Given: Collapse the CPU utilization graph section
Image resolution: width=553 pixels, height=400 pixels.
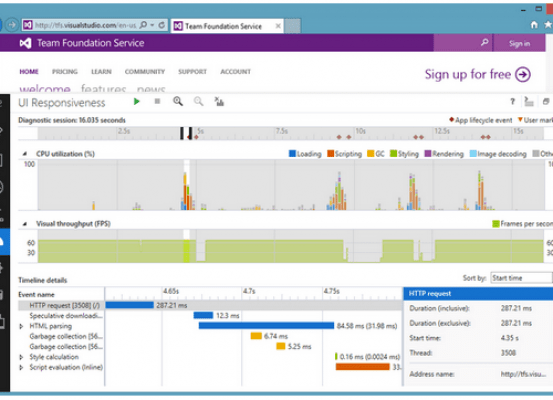Looking at the screenshot, I should tap(24, 154).
